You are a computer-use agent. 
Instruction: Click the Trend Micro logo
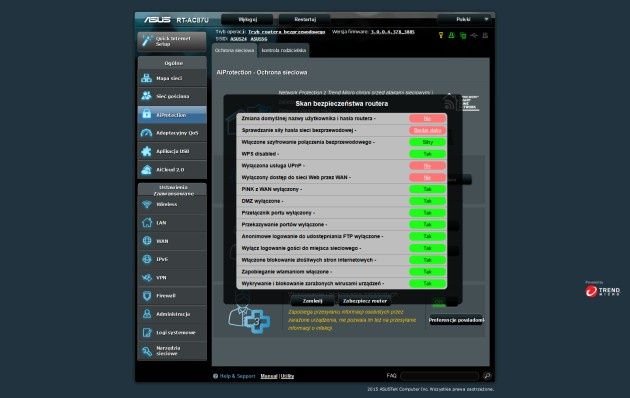tap(602, 290)
